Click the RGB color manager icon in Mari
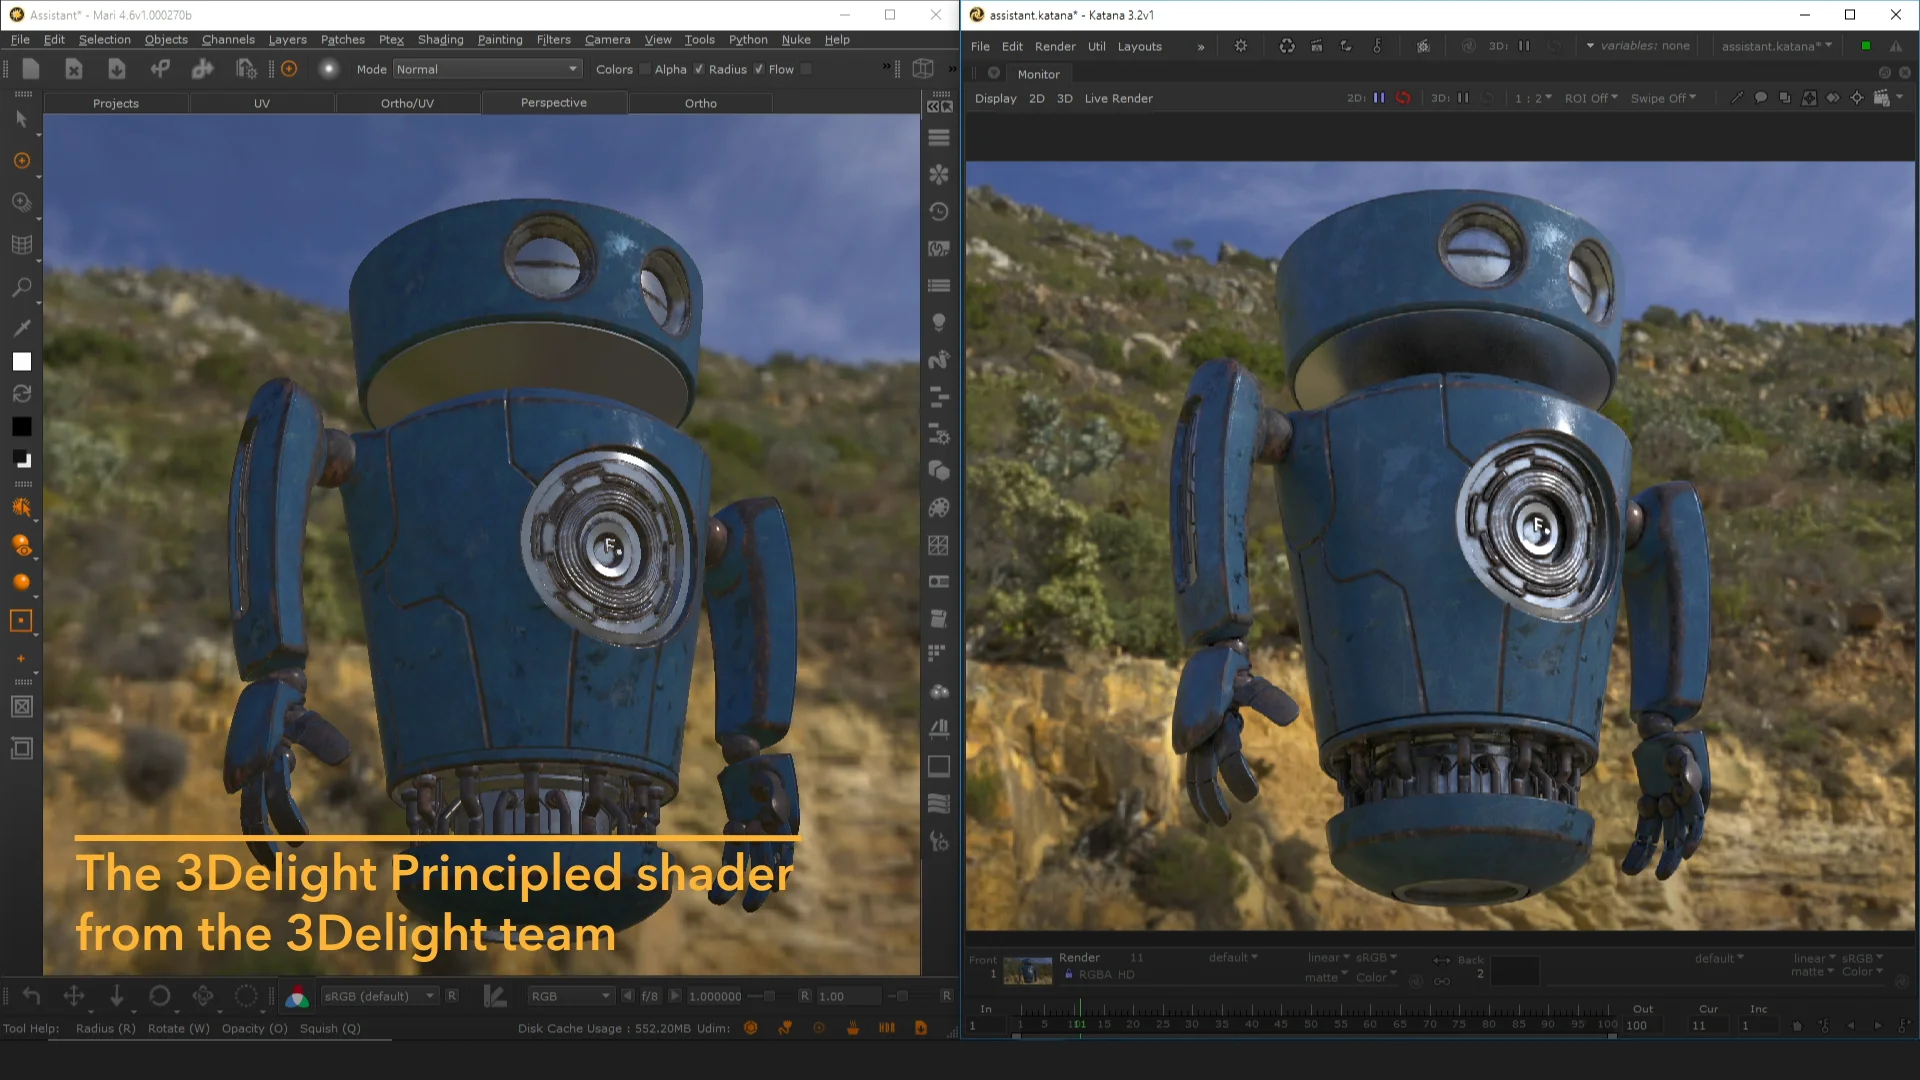This screenshot has height=1080, width=1920. pyautogui.click(x=297, y=996)
